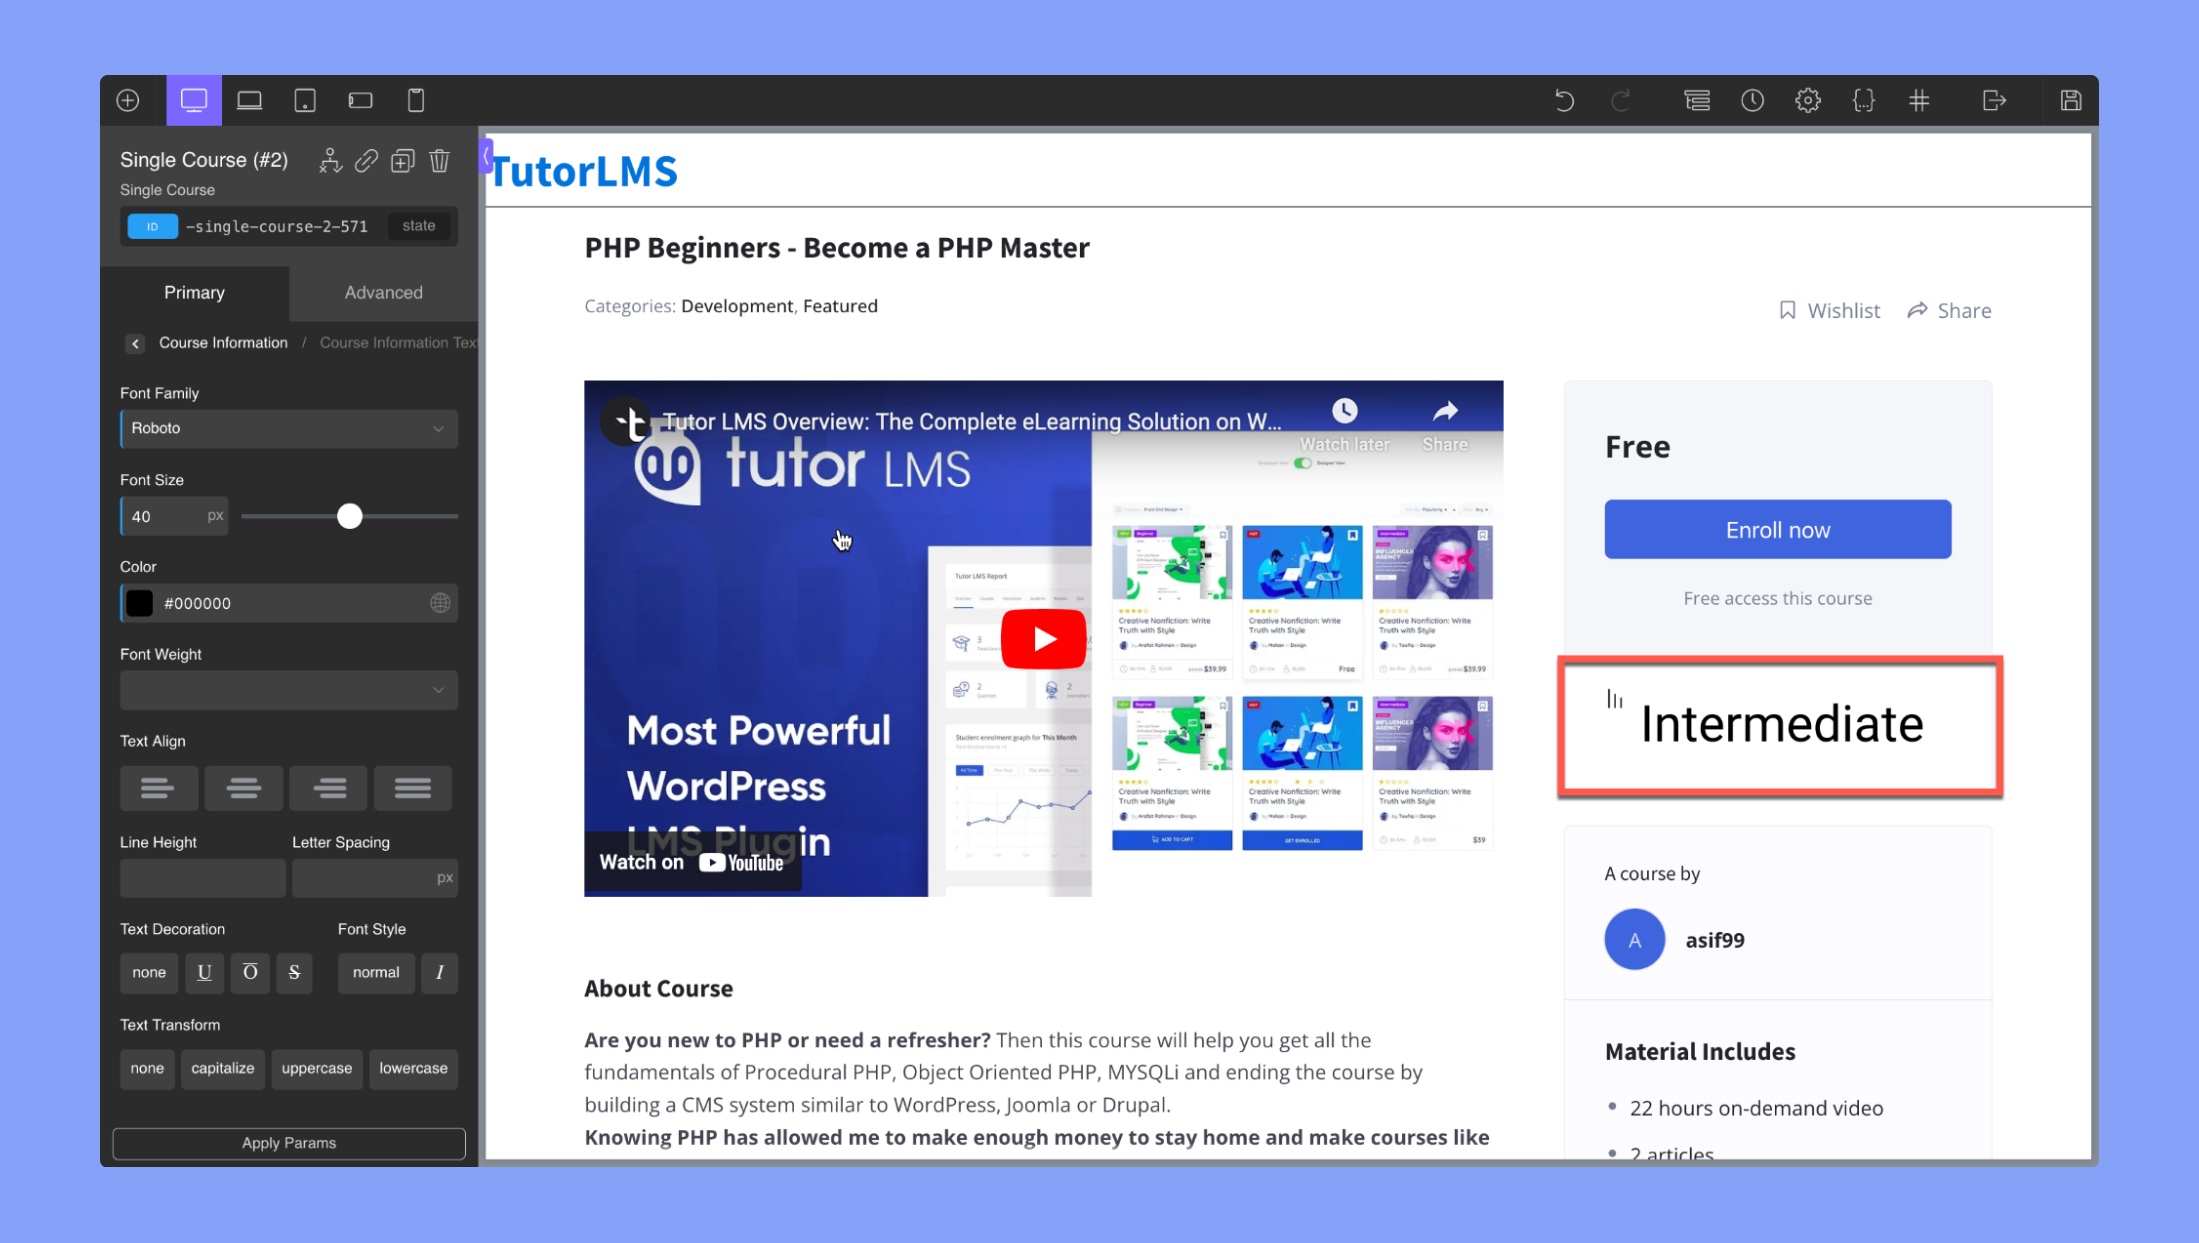Enable overline text decoration
Screen dimensions: 2199x1243
tap(250, 973)
